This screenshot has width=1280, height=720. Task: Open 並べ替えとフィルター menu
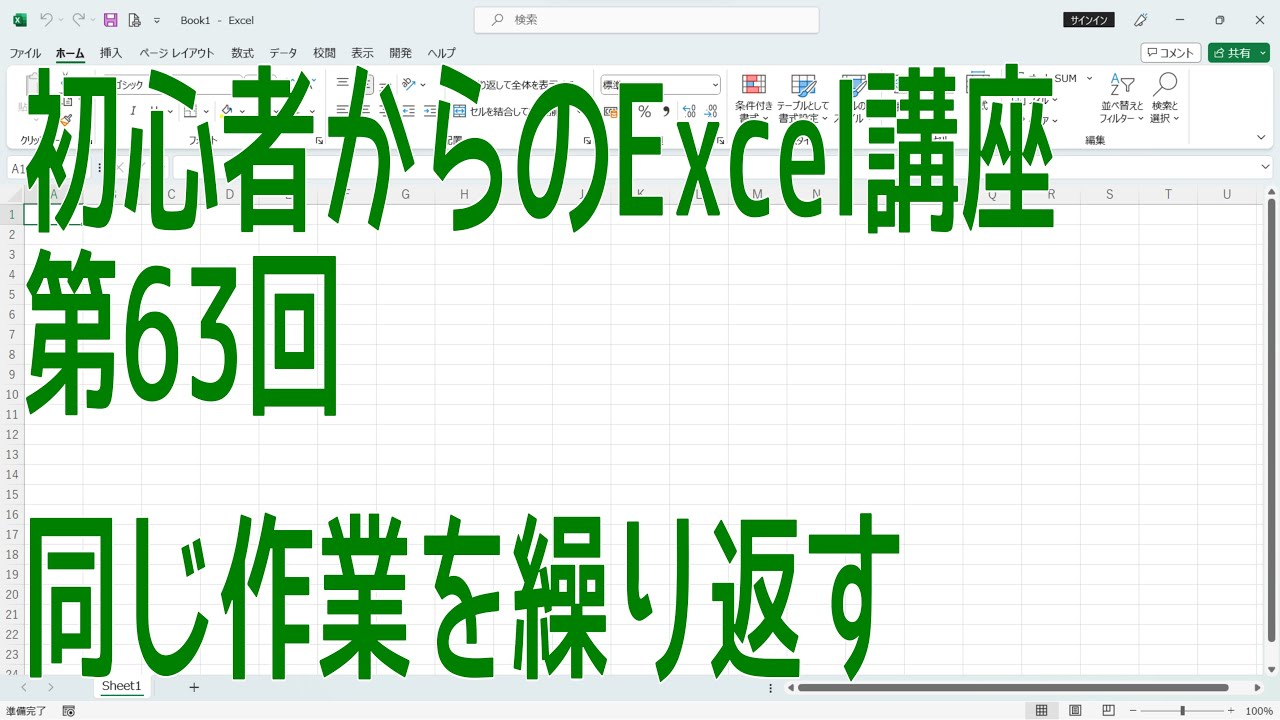point(1121,99)
